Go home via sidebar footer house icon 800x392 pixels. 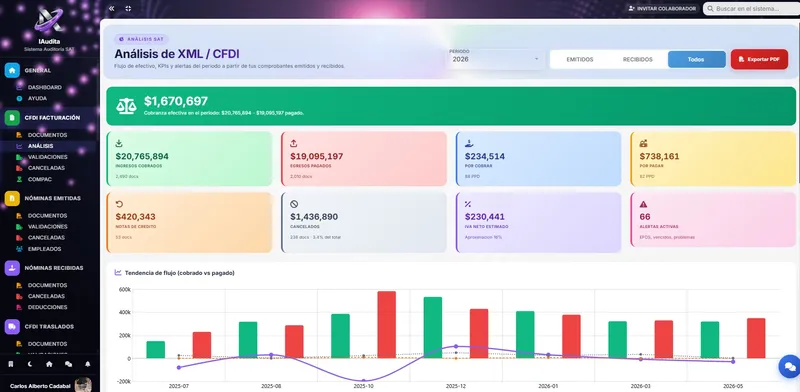click(49, 364)
